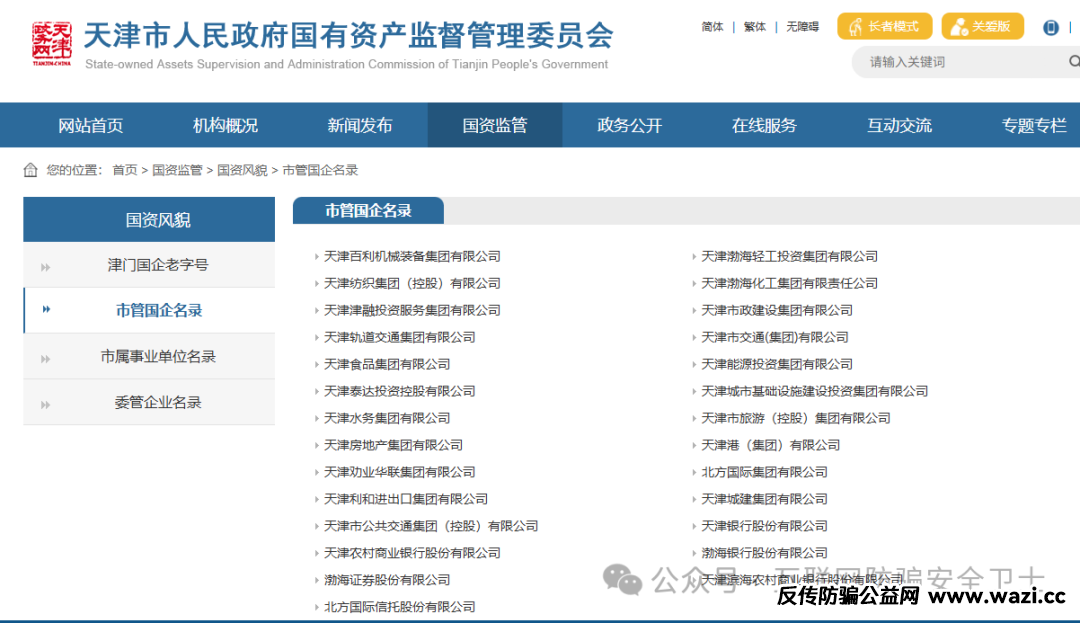Open 网站首页 in the navigation bar
The height and width of the screenshot is (623, 1080).
90,125
